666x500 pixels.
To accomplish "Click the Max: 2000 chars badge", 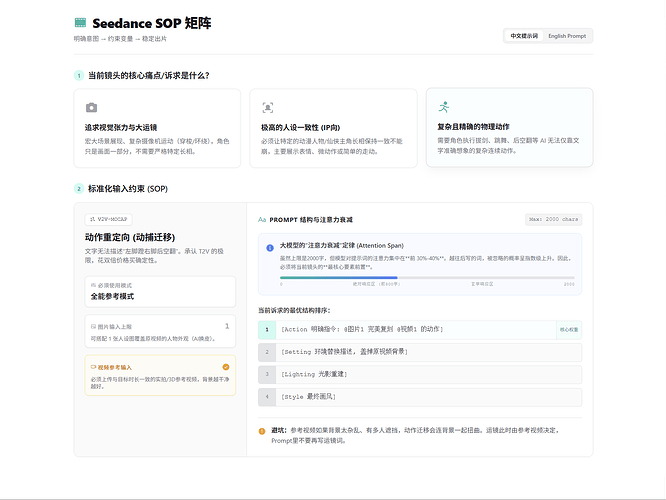I will [x=553, y=220].
